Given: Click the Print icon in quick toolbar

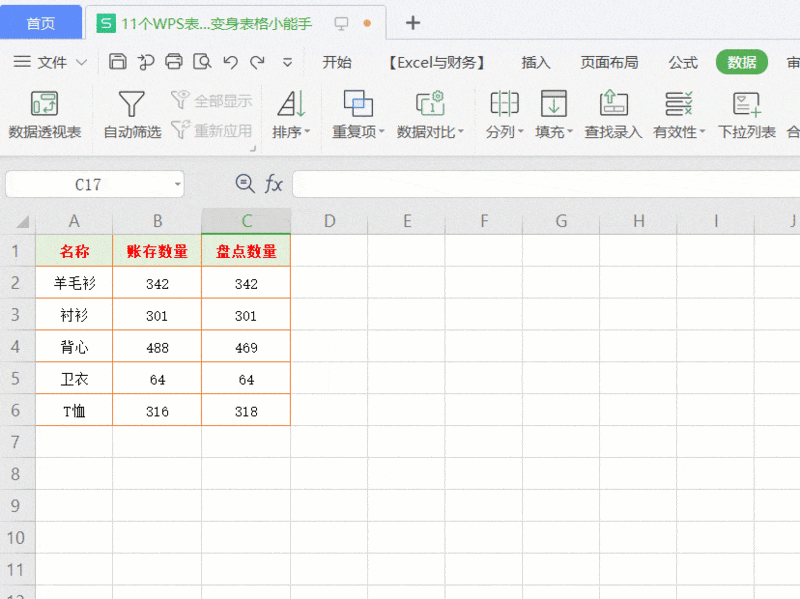Looking at the screenshot, I should (174, 62).
